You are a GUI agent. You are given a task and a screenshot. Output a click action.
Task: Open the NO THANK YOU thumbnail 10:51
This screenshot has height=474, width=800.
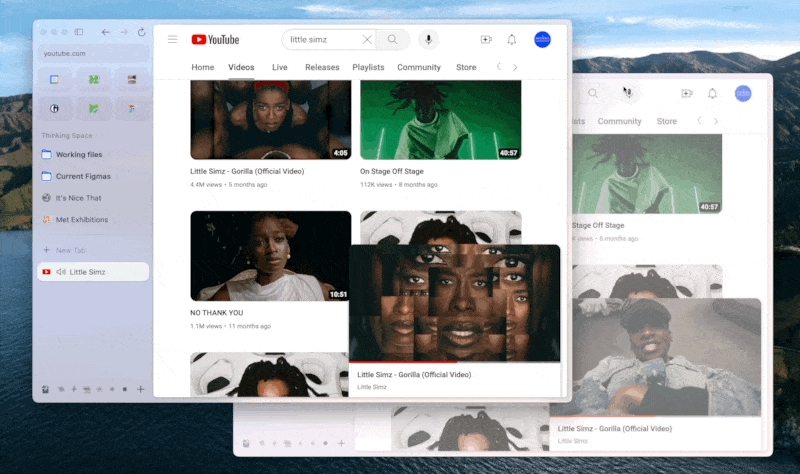(x=270, y=256)
